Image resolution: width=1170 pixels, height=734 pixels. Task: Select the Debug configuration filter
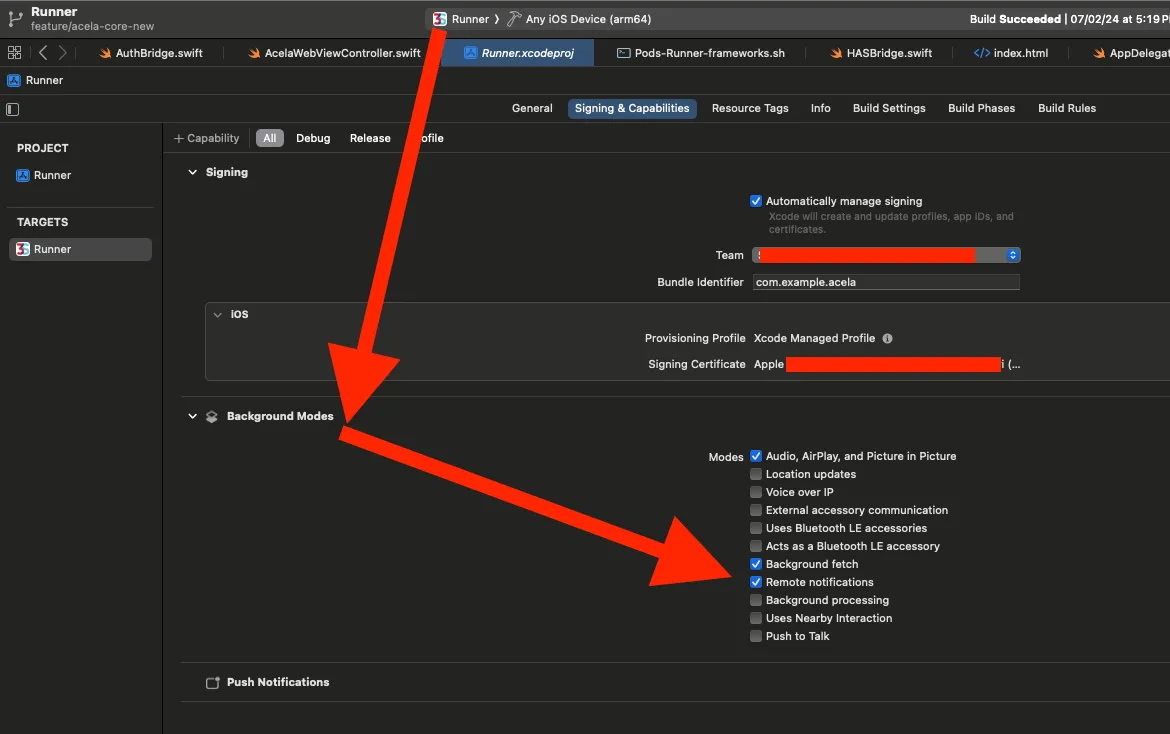313,139
